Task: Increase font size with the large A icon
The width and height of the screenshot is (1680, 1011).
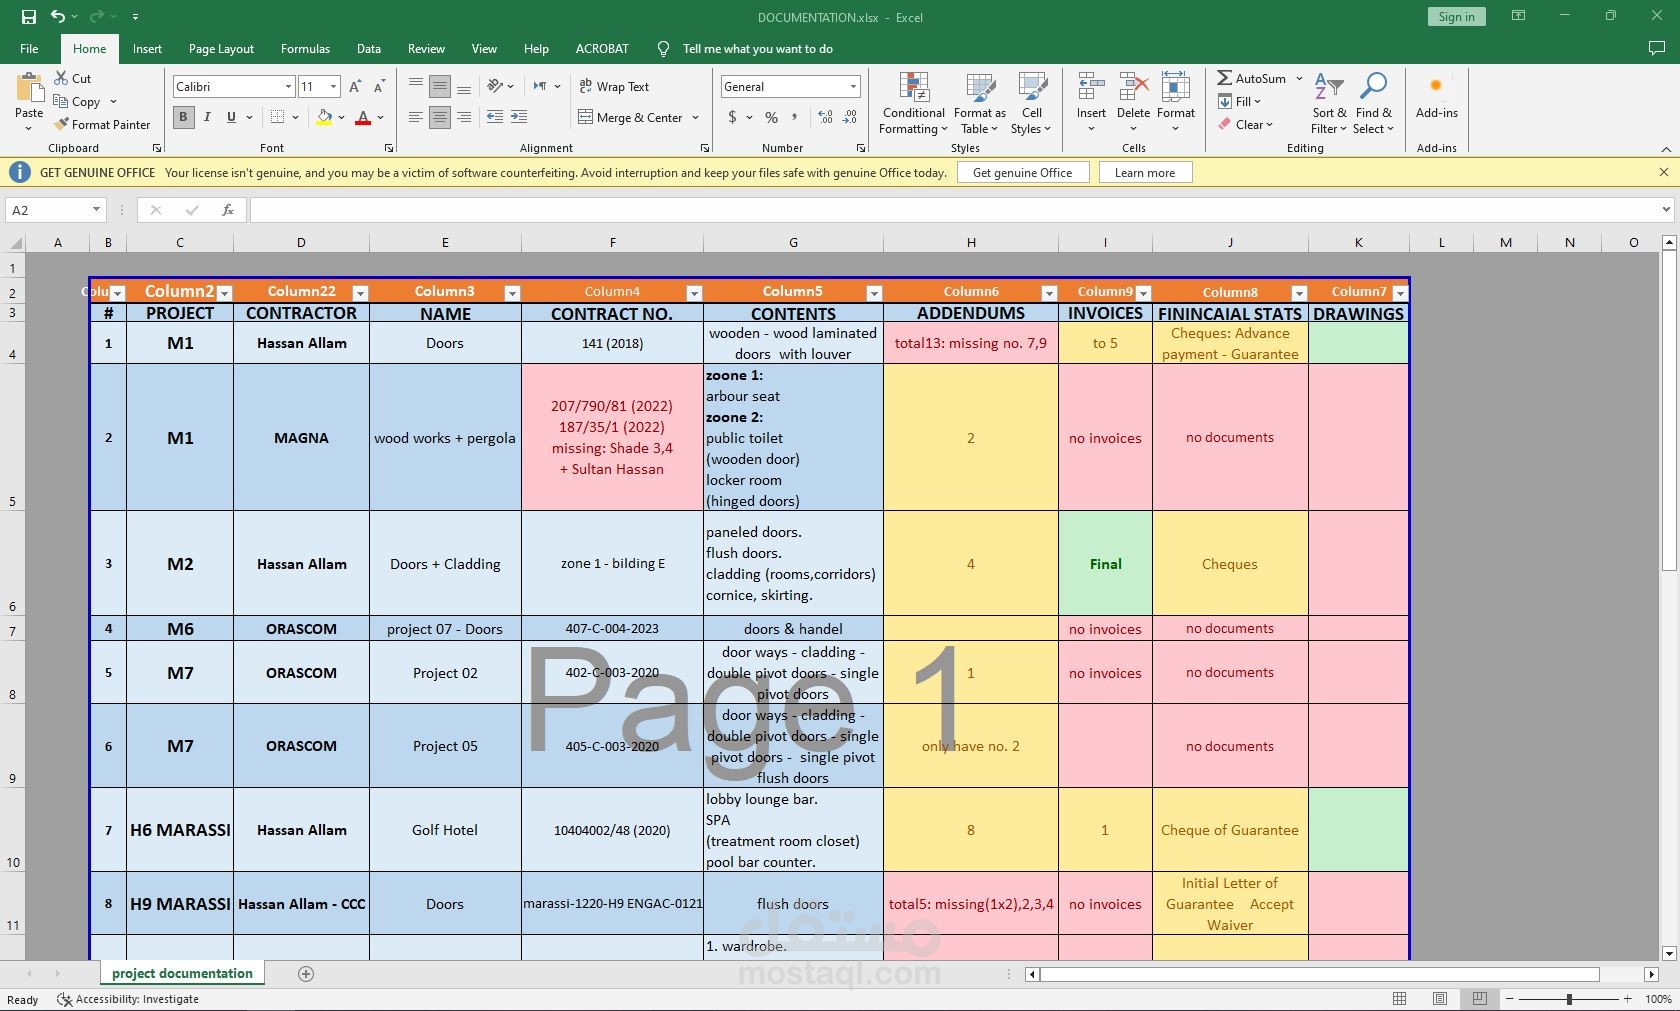Action: (355, 87)
